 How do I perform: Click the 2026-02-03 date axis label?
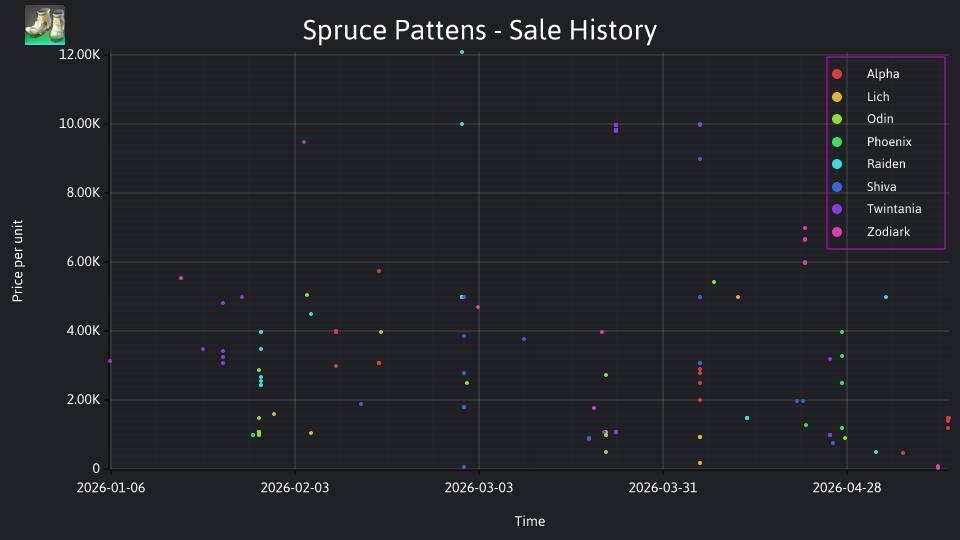click(294, 488)
